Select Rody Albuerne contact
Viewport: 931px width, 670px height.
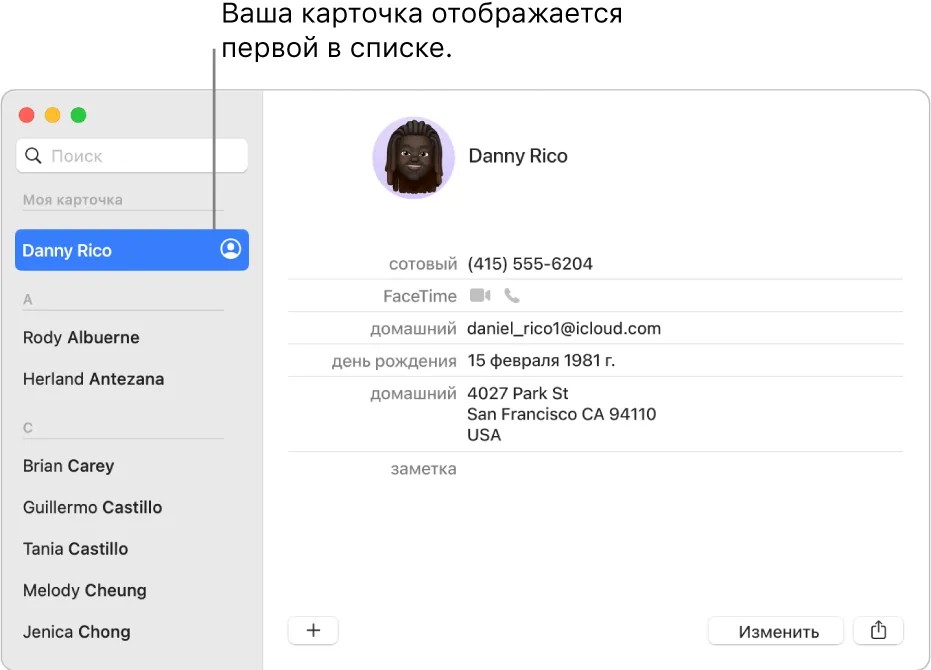pyautogui.click(x=81, y=337)
